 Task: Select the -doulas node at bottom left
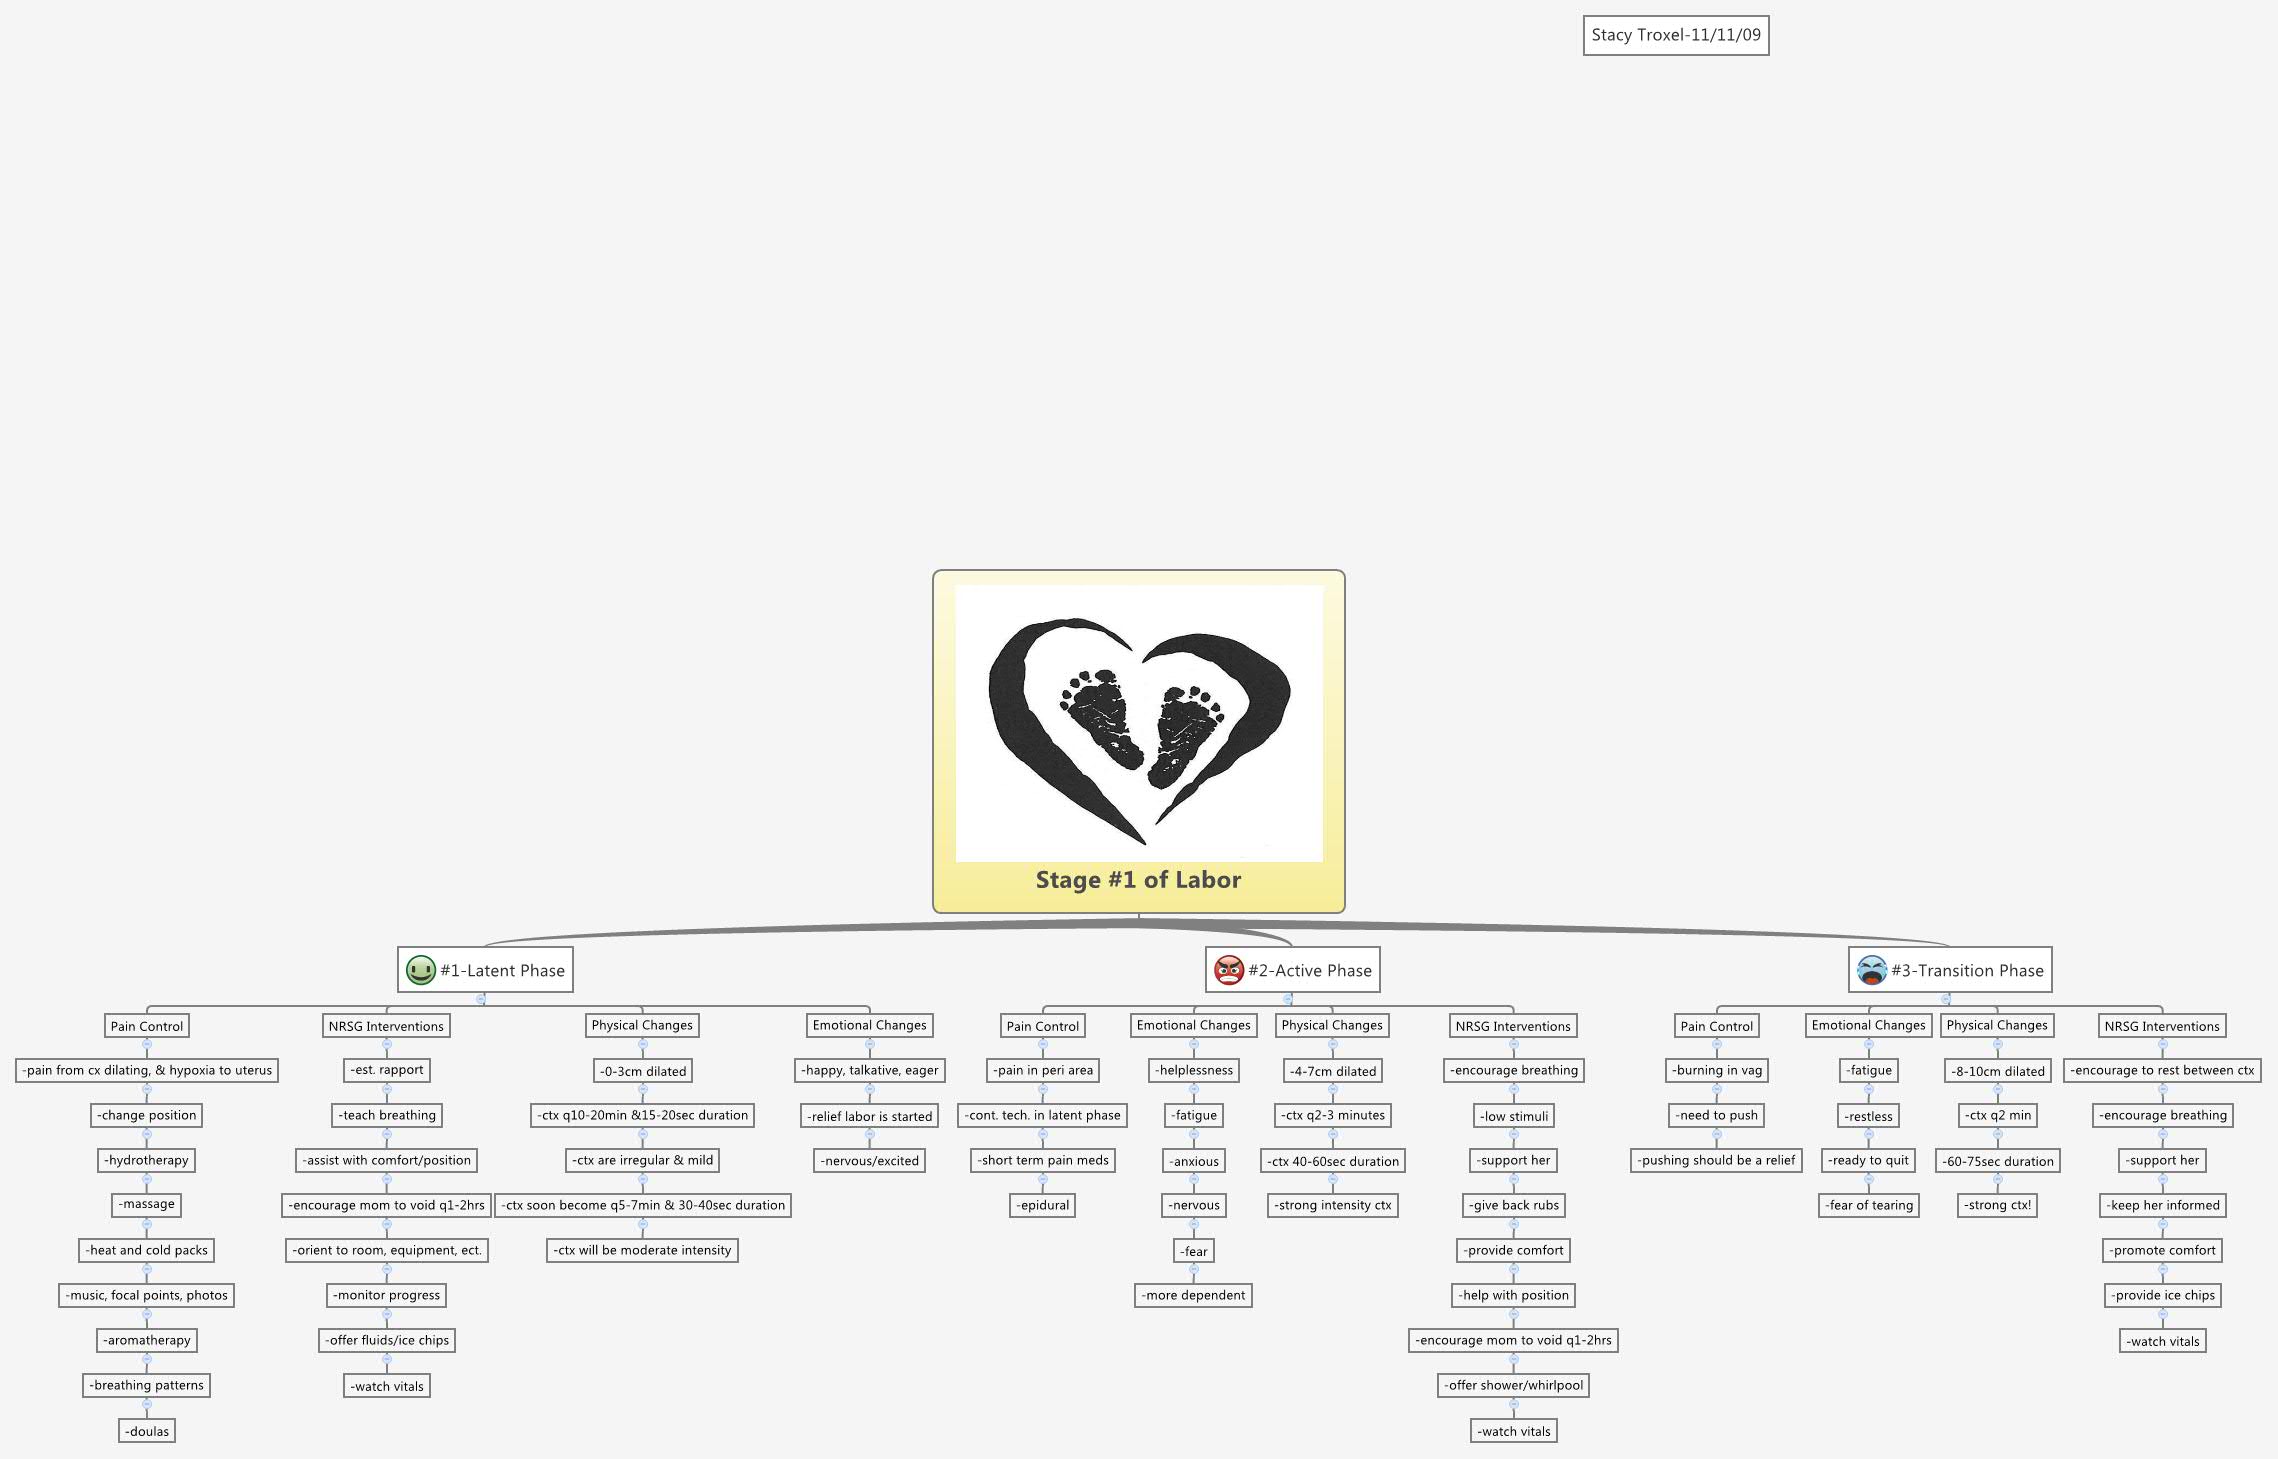pyautogui.click(x=146, y=1430)
